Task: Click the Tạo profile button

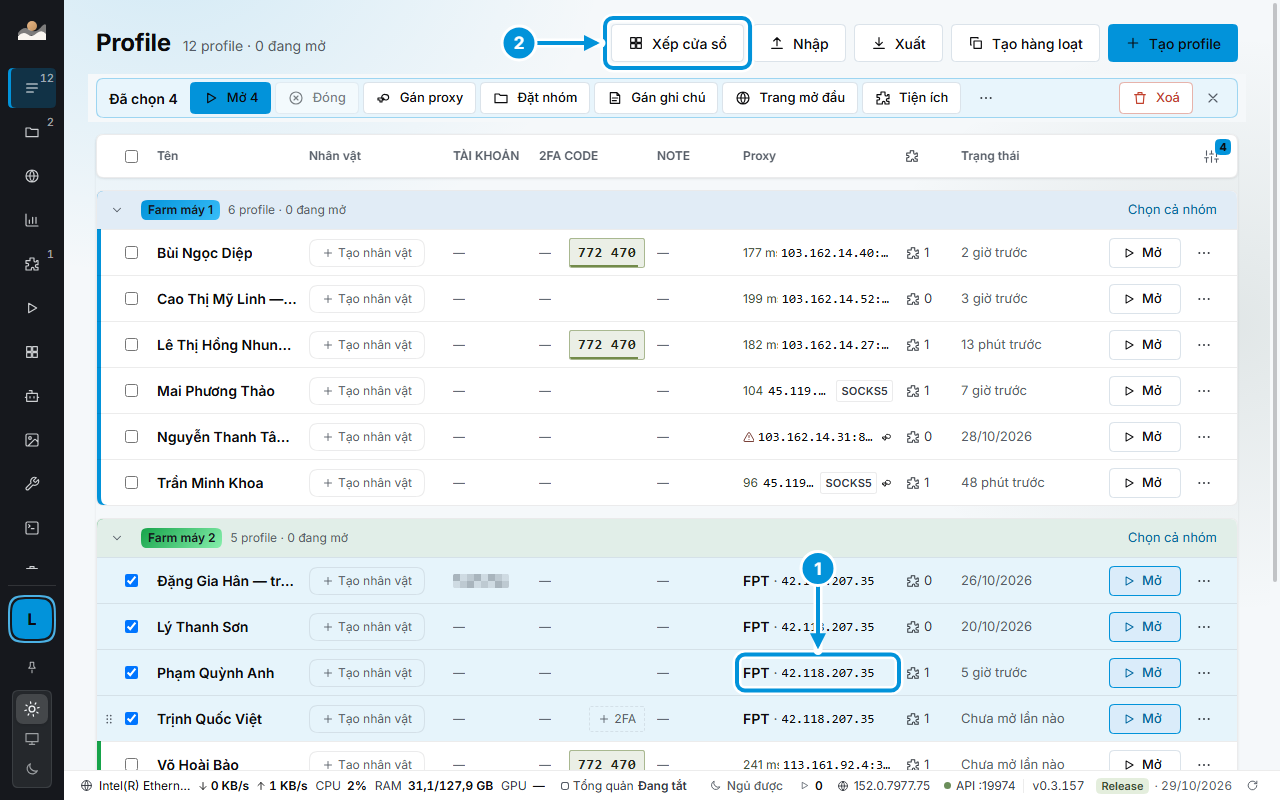Action: 1173,44
